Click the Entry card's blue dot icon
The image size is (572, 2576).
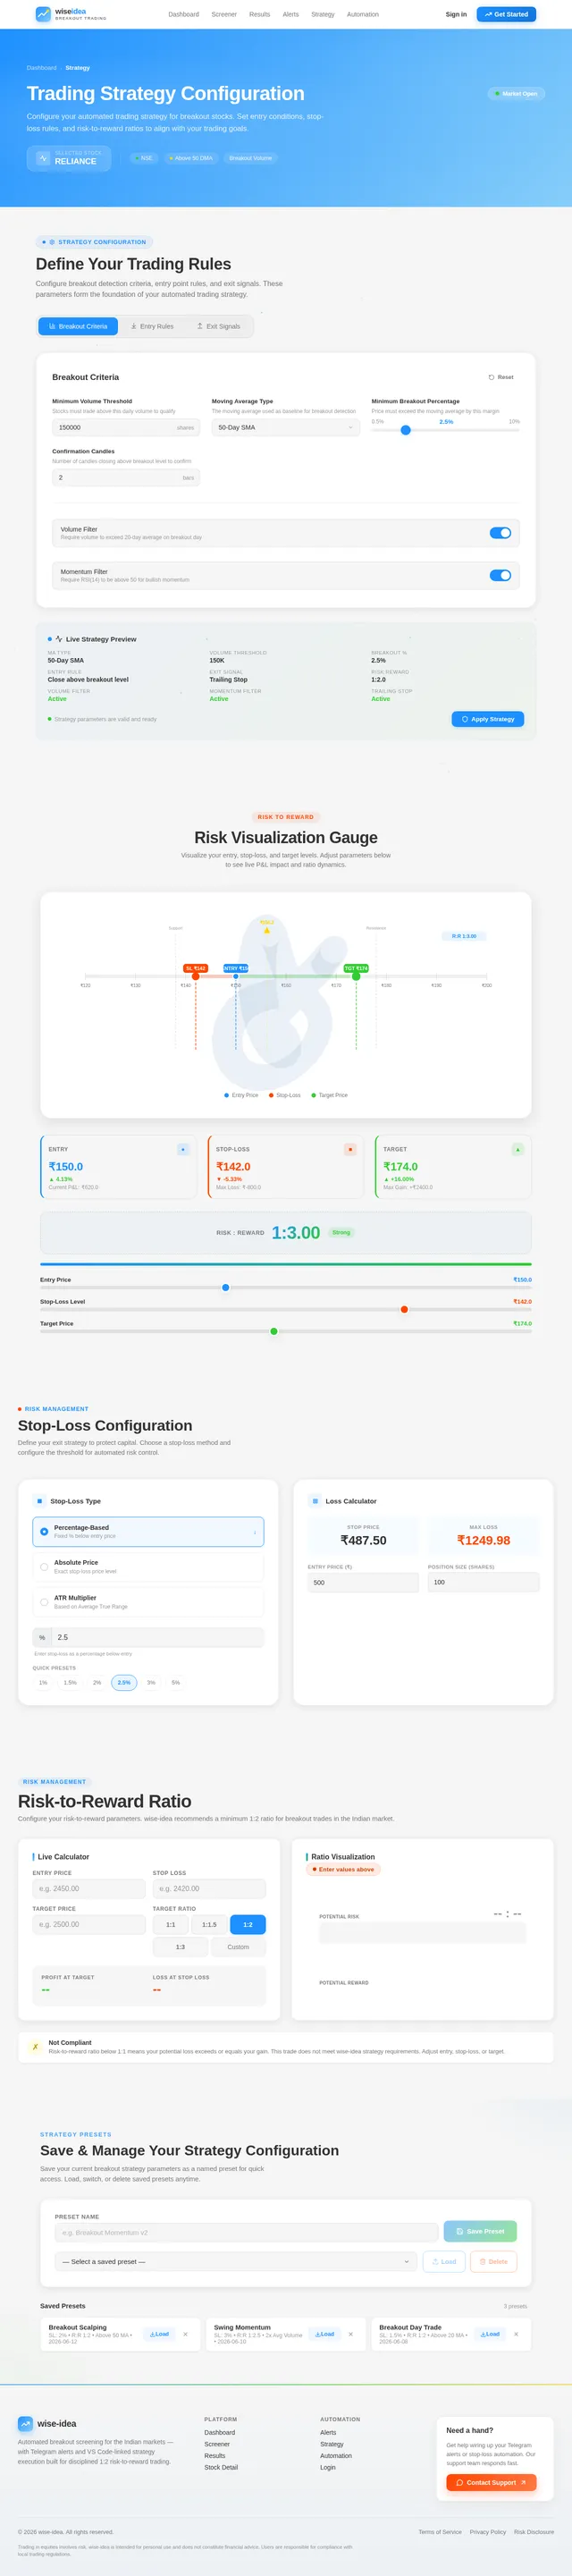183,1149
